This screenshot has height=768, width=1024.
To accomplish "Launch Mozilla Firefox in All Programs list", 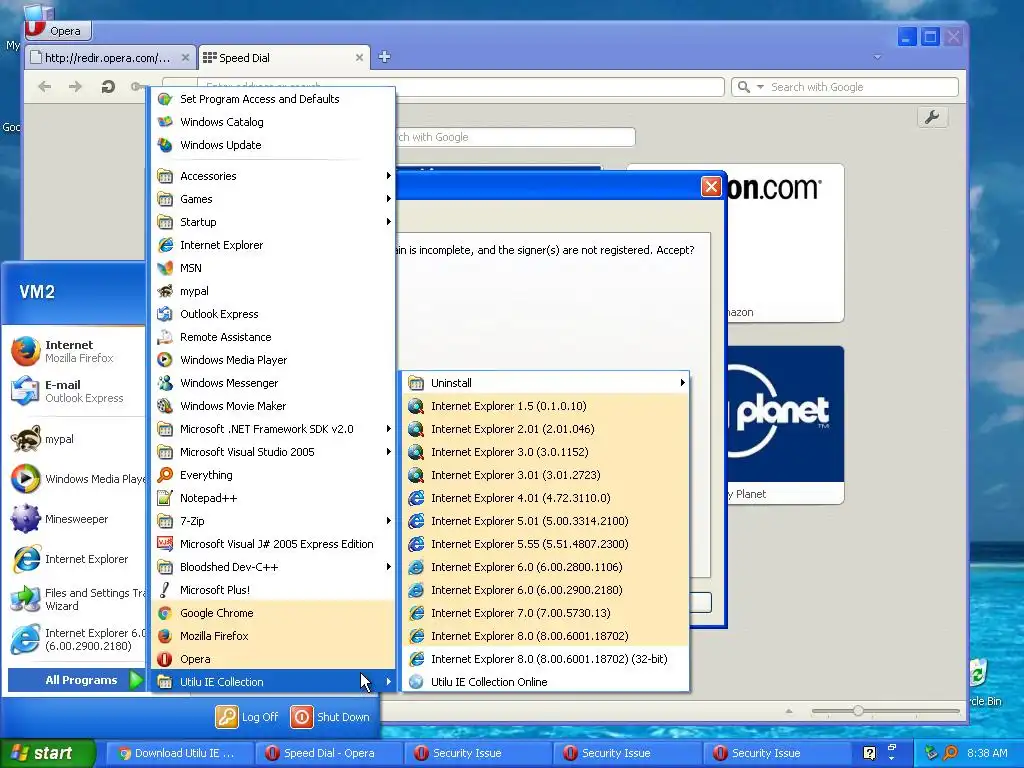I will 274,635.
